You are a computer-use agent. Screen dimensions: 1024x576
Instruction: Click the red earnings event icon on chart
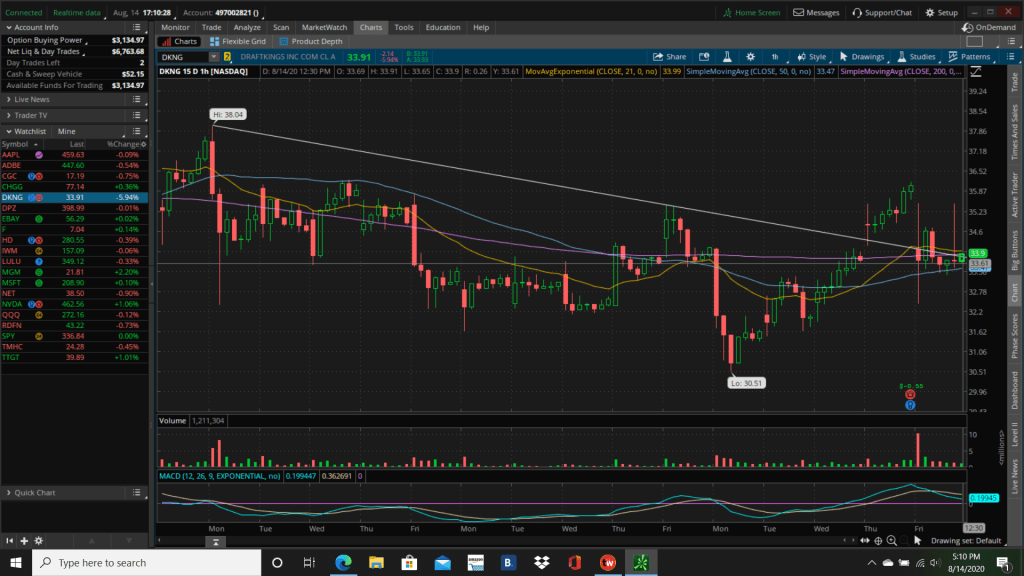[910, 394]
